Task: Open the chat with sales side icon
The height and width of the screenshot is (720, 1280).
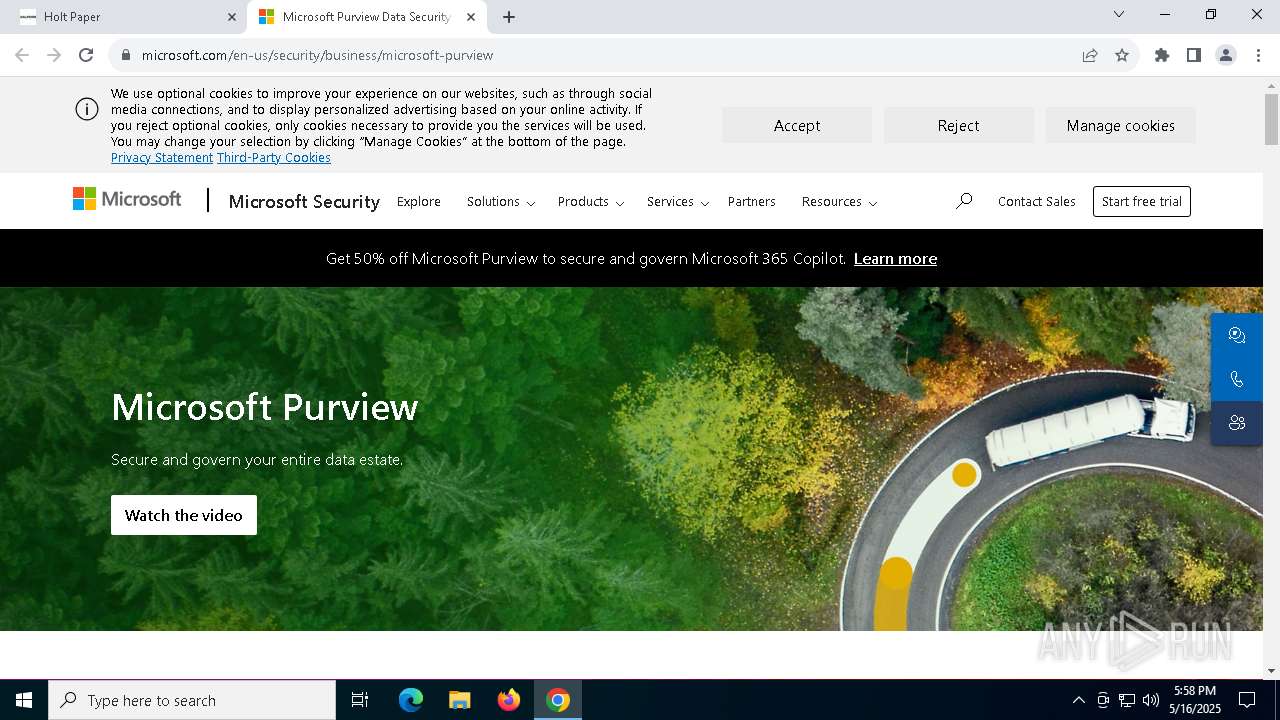Action: pyautogui.click(x=1237, y=335)
